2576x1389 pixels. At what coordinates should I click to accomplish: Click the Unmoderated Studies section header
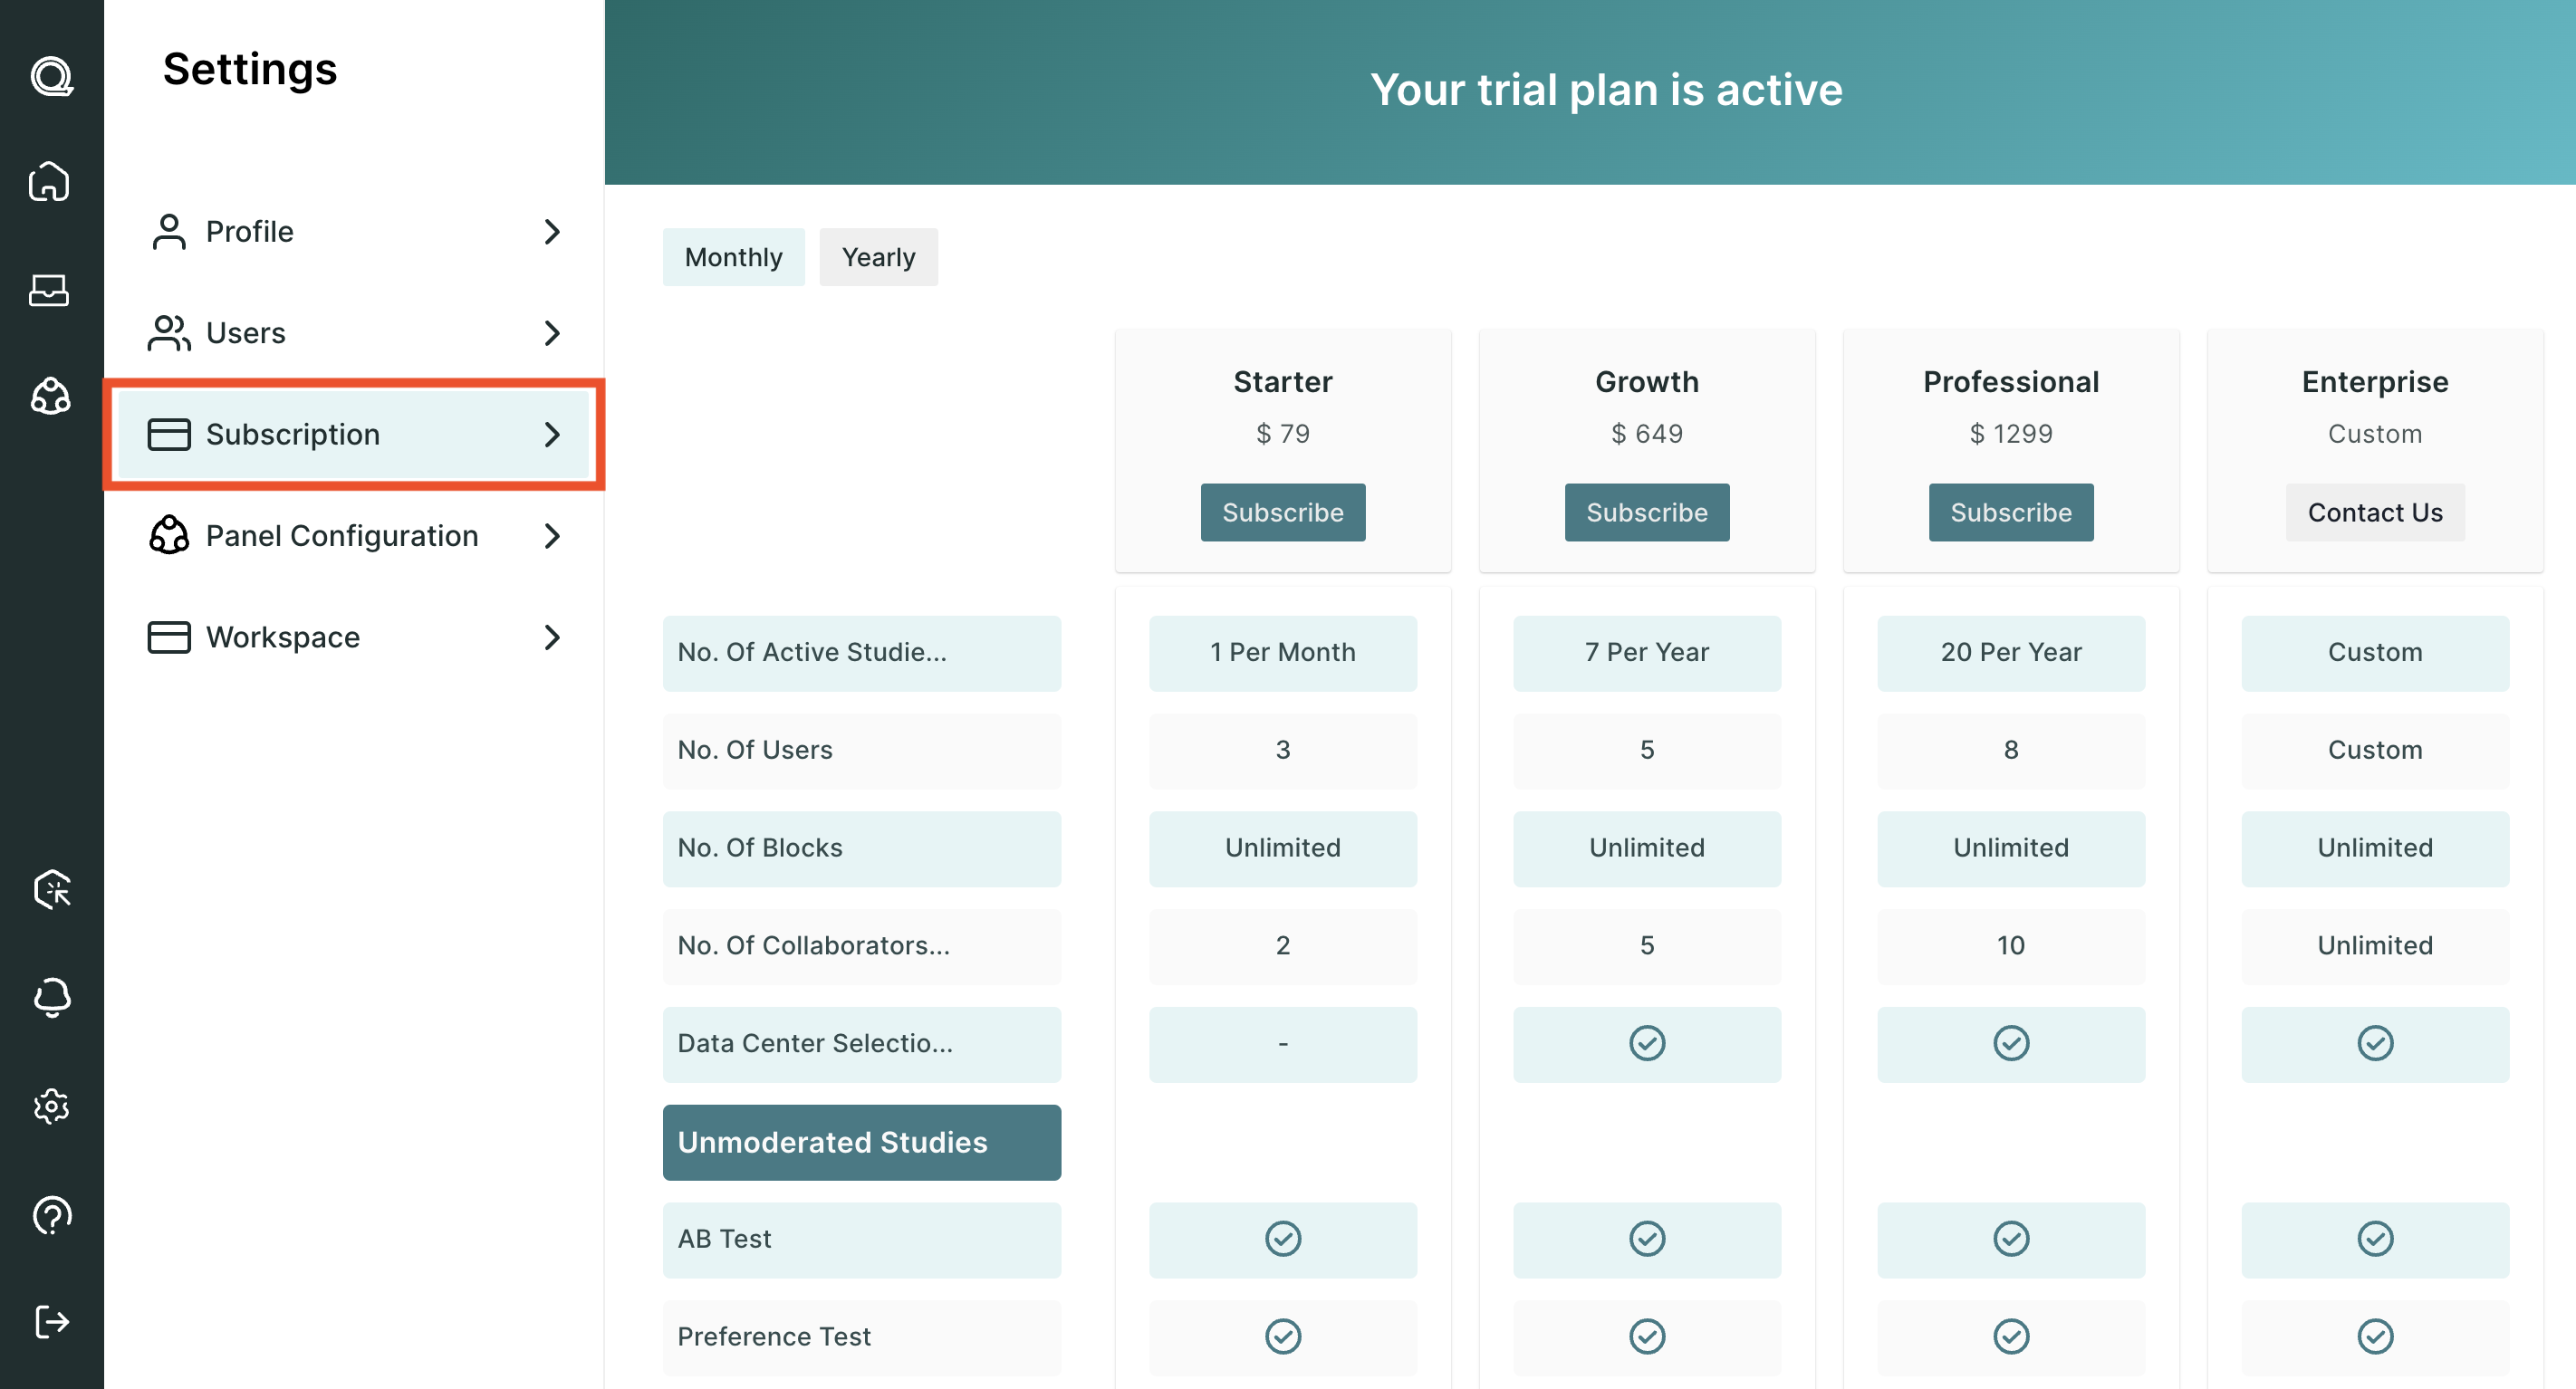click(x=861, y=1142)
